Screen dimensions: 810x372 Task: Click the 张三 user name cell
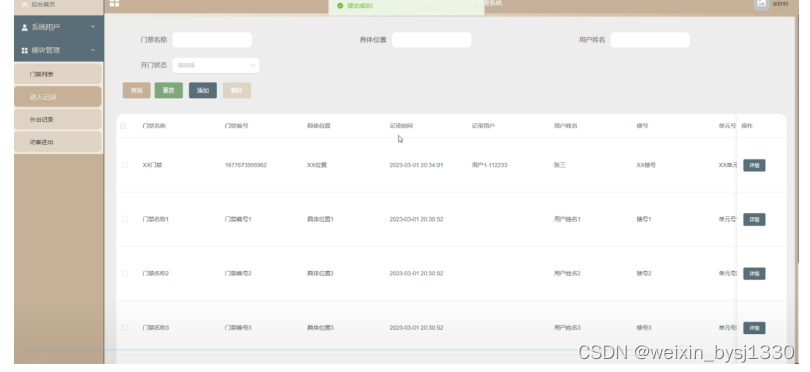point(560,165)
